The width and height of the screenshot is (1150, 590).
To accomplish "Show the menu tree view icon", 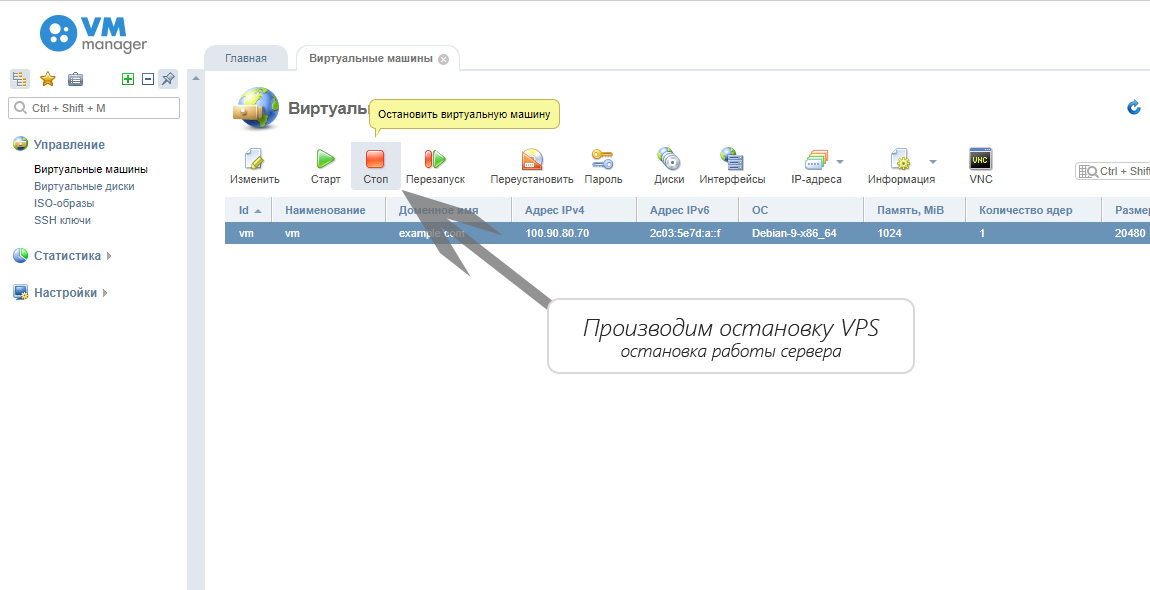I will tap(20, 79).
